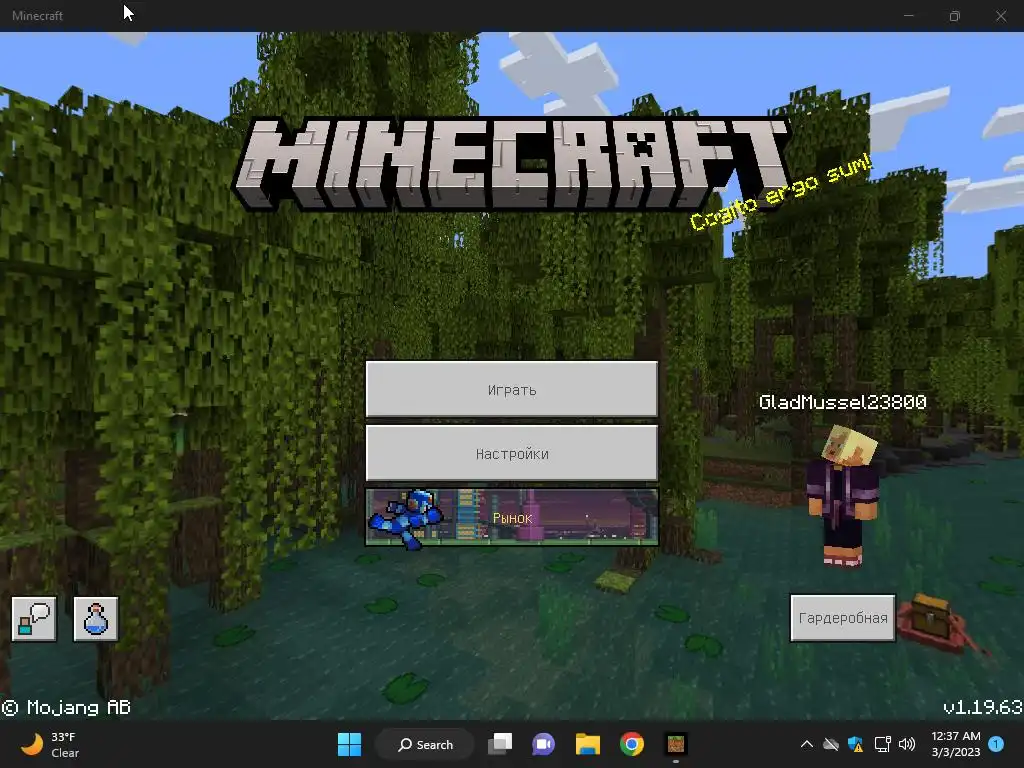The image size is (1024, 768).
Task: Click the v1.19.63 version text
Action: coord(983,707)
